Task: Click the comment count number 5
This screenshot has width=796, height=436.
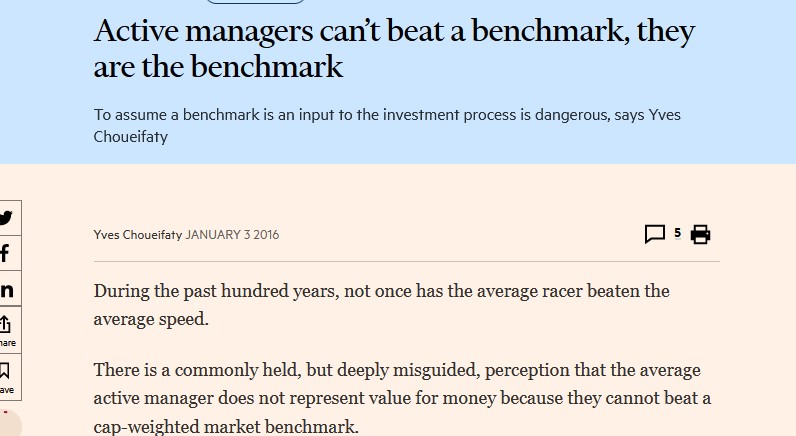Action: tap(677, 233)
